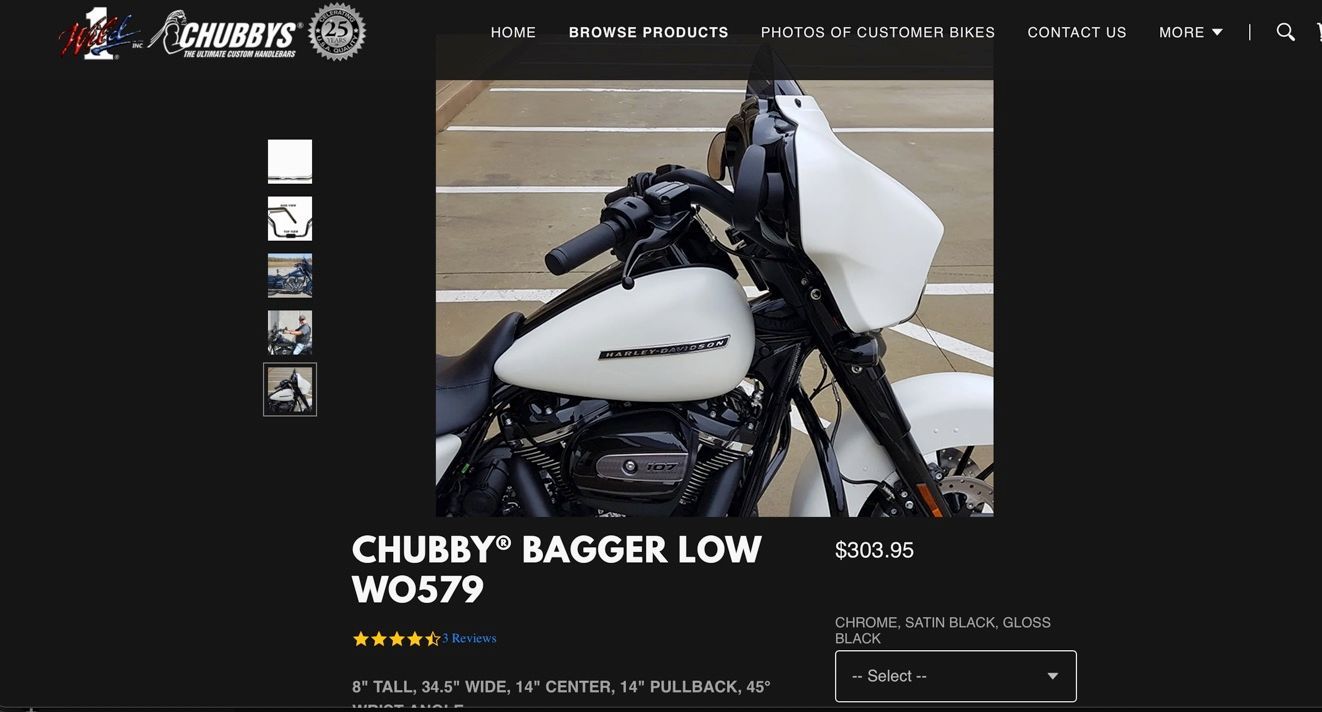
Task: Click the dropdown arrow in Select box
Action: pos(1052,676)
